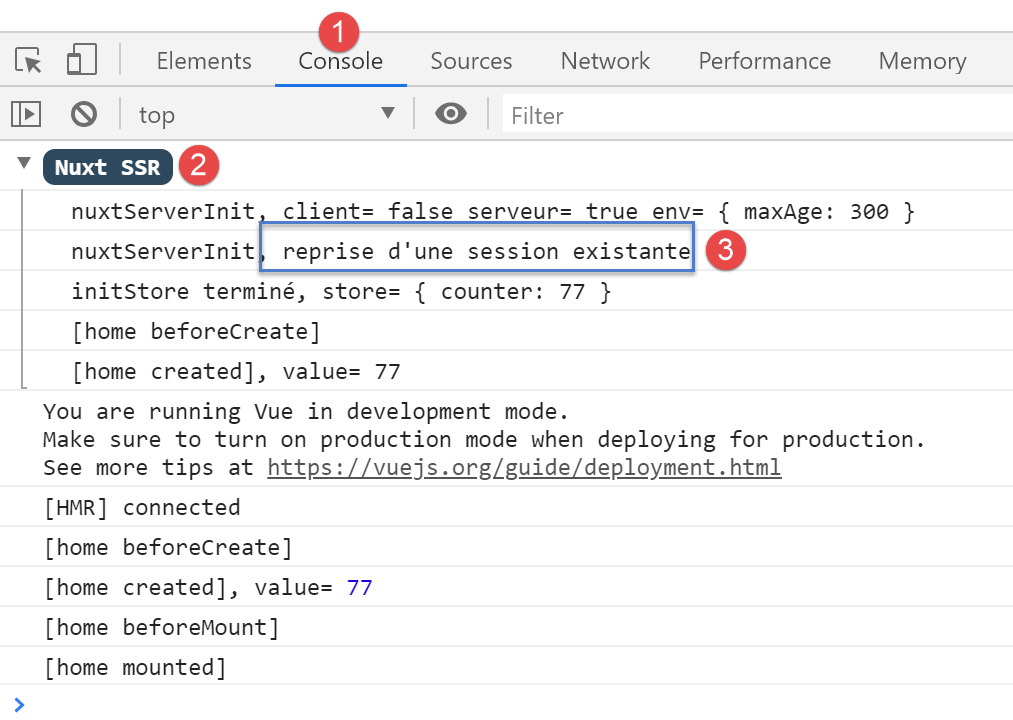Click the blue value 77 in log

click(x=359, y=587)
